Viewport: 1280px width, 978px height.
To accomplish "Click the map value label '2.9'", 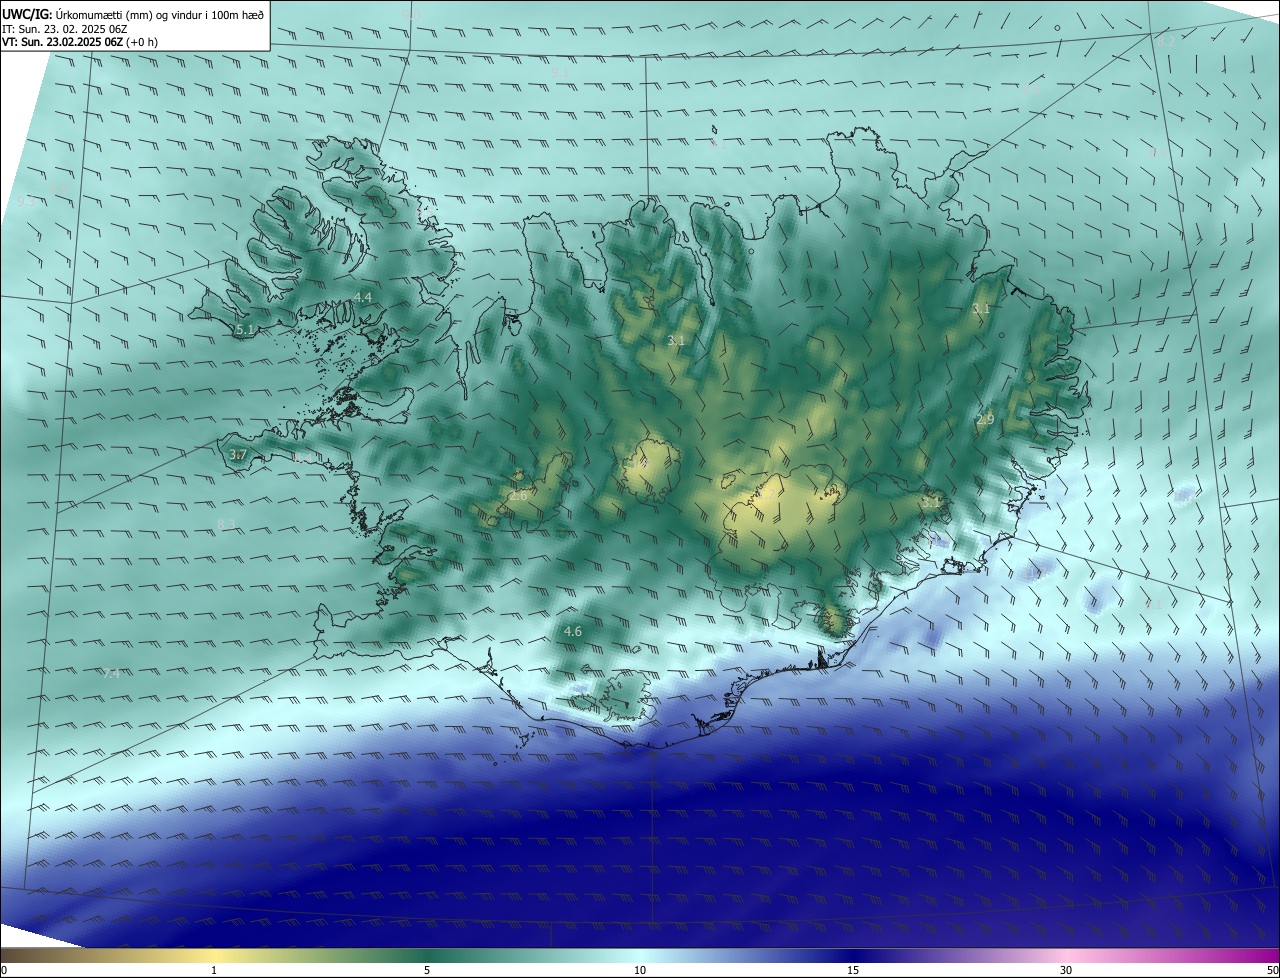I will (x=985, y=419).
